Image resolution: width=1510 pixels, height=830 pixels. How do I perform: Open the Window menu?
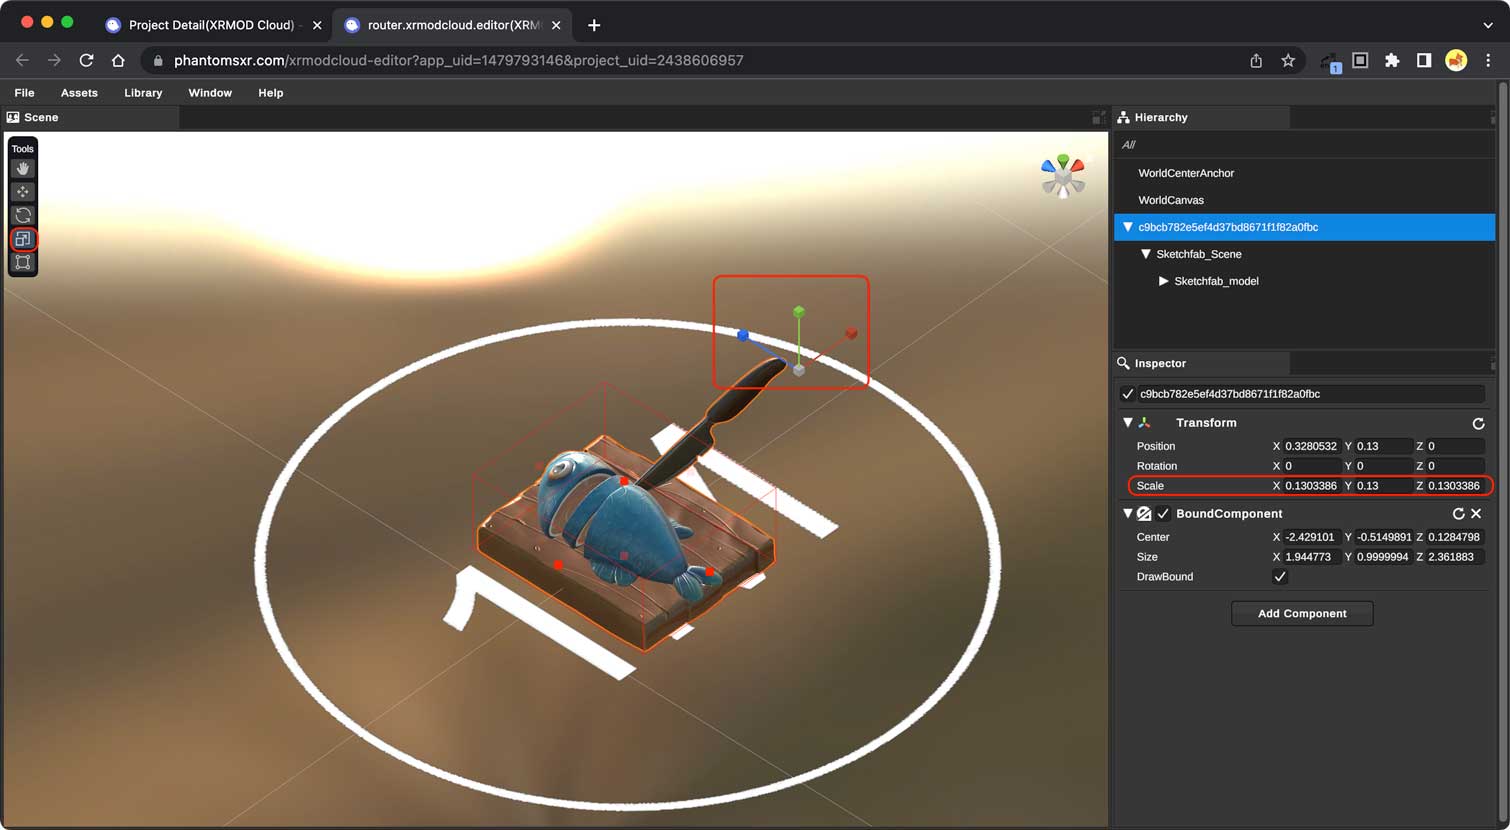point(210,93)
